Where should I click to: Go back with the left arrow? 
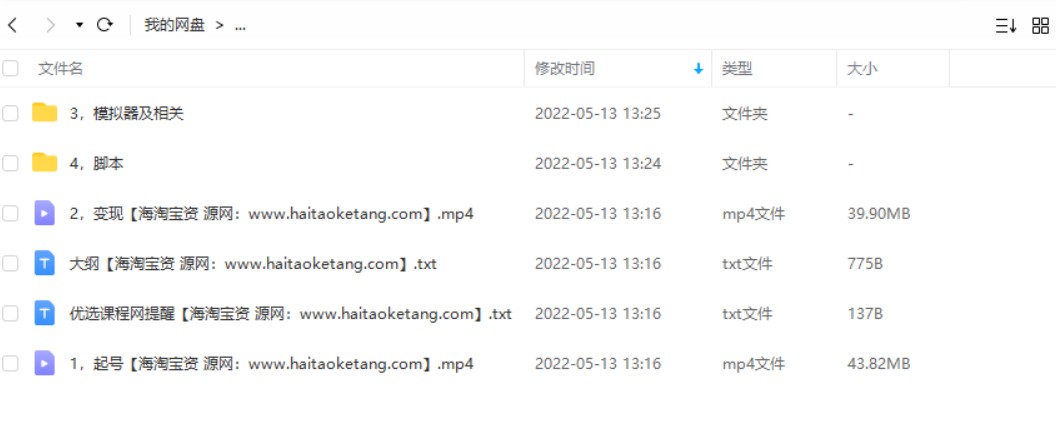(12, 26)
